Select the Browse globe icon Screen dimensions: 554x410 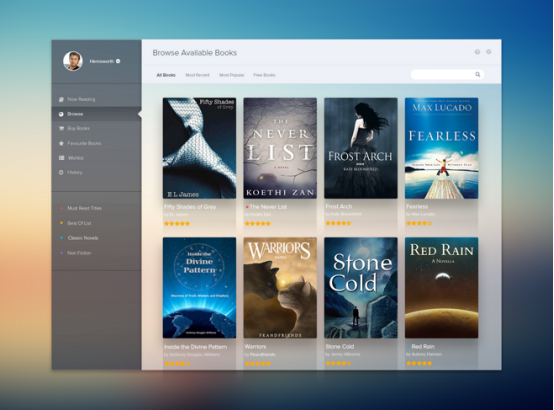click(61, 114)
